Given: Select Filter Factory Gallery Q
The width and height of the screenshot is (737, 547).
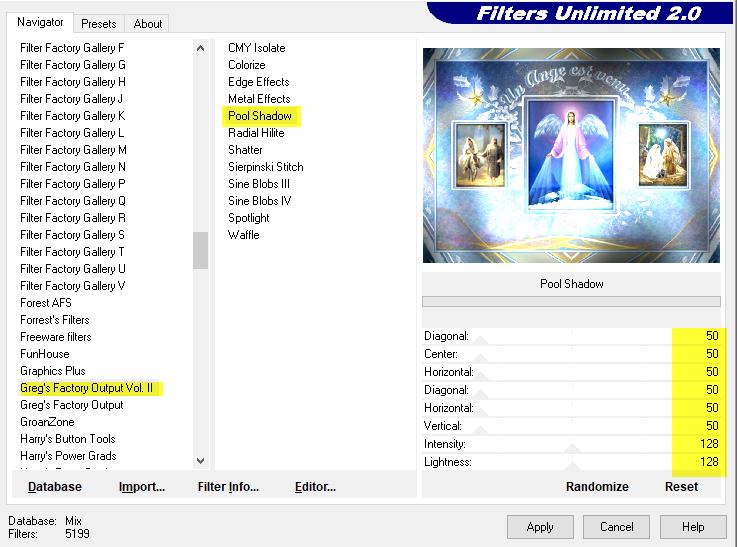Looking at the screenshot, I should (73, 201).
